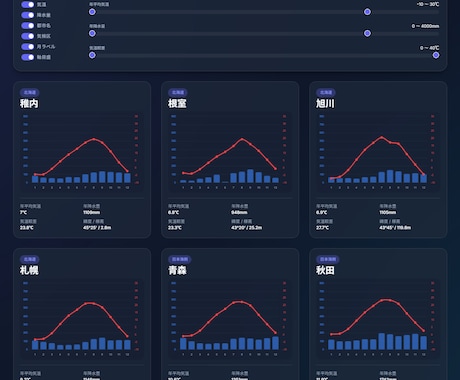Click the 年平均気温 slider minimum handle
The image size is (460, 380).
point(92,12)
